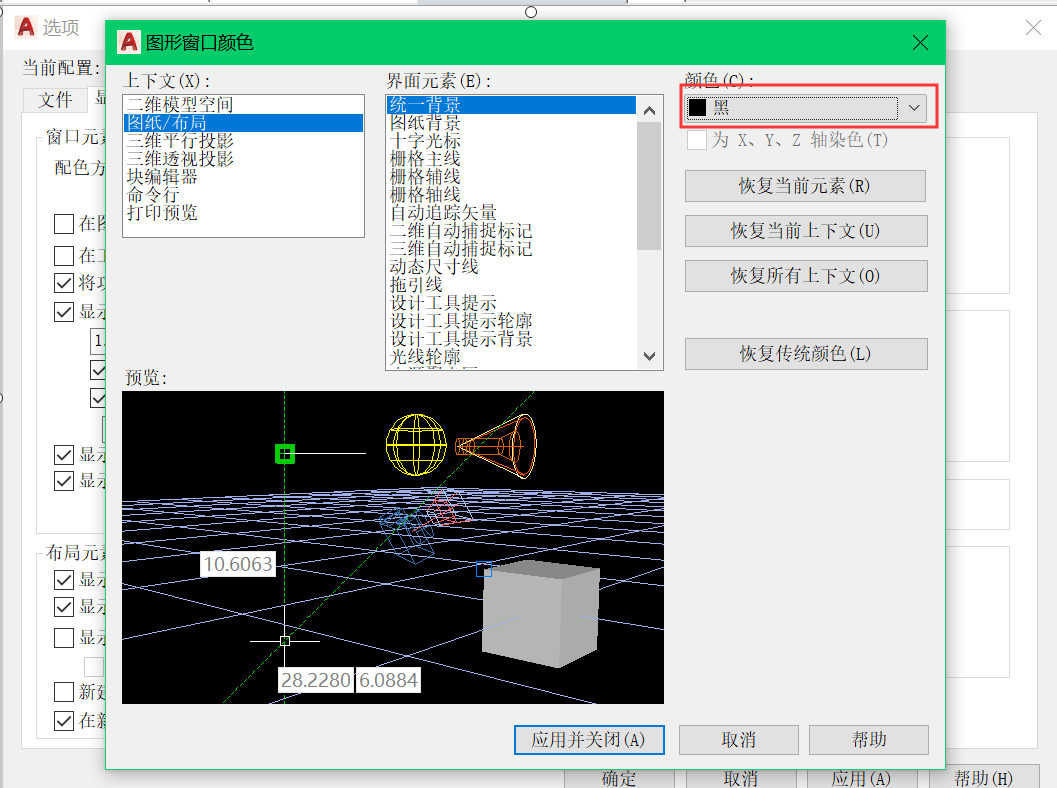Select 栅格主线 interface element
1057x788 pixels.
[x=512, y=158]
